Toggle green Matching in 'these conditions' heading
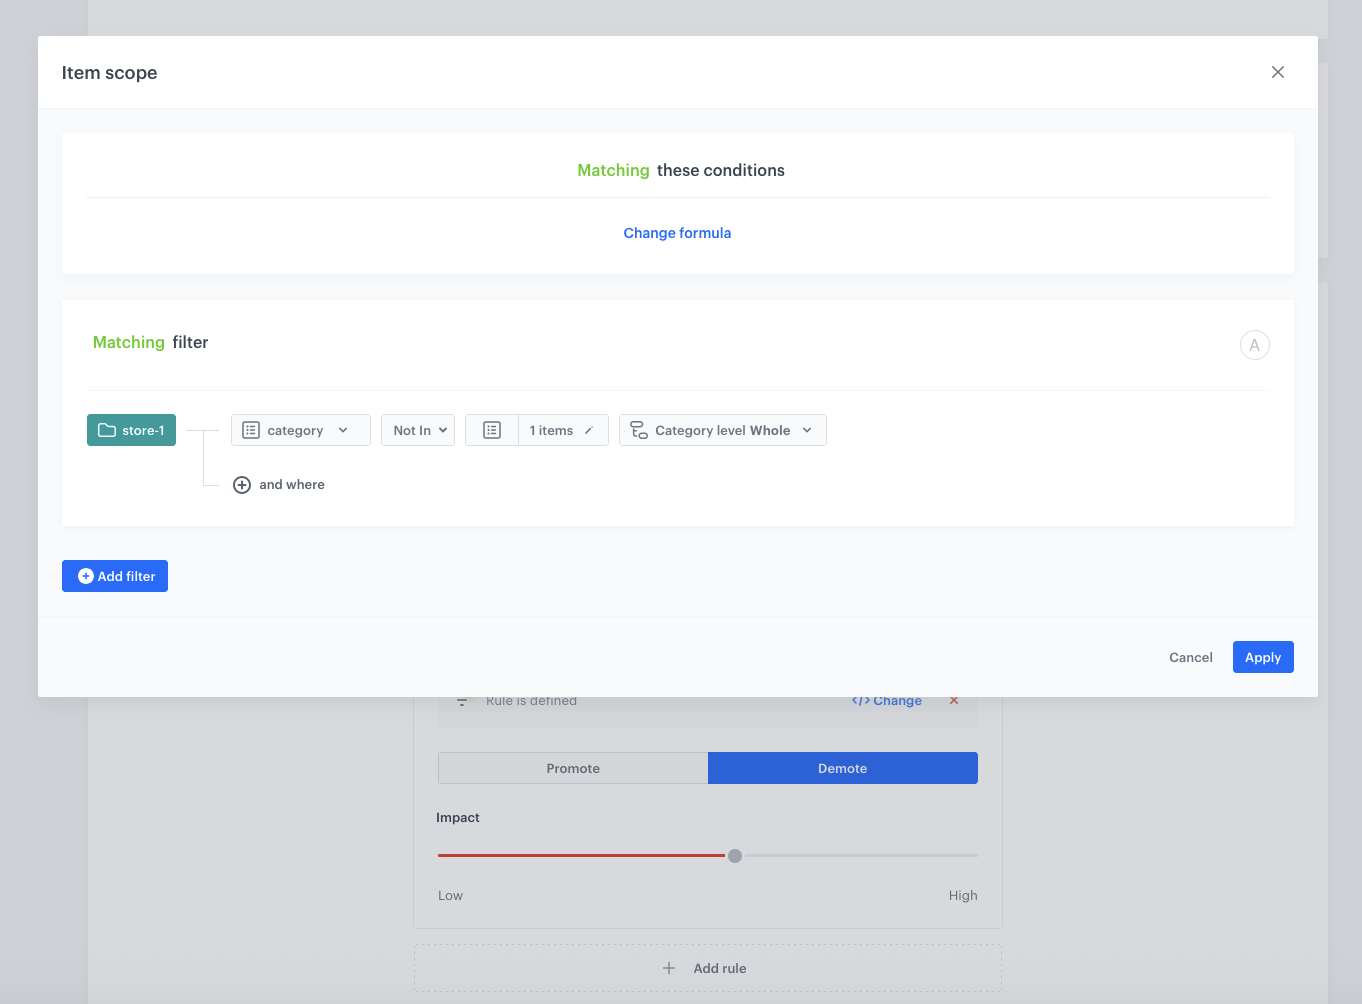This screenshot has height=1004, width=1362. (613, 170)
